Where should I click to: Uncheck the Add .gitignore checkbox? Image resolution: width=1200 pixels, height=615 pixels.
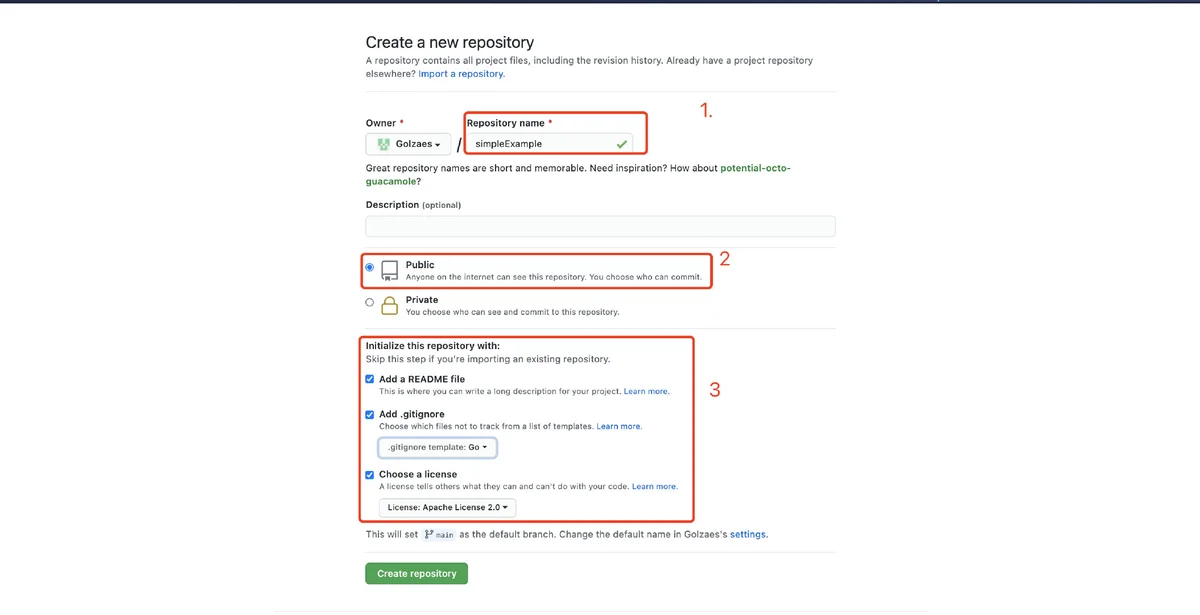point(370,414)
